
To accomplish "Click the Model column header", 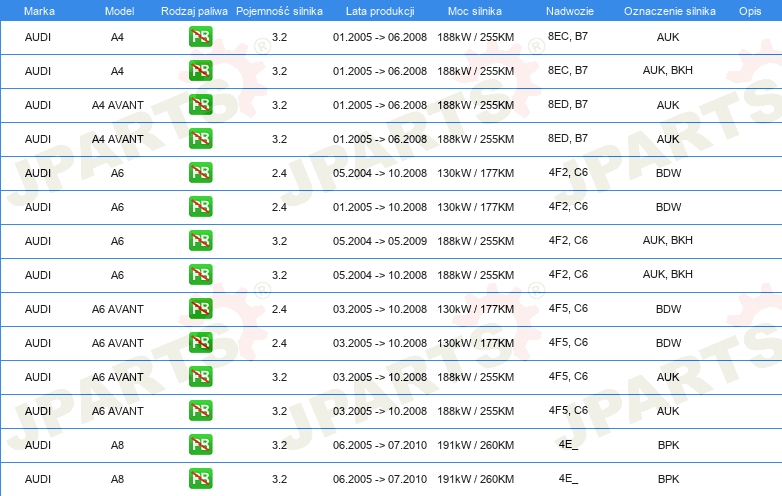I will [117, 10].
